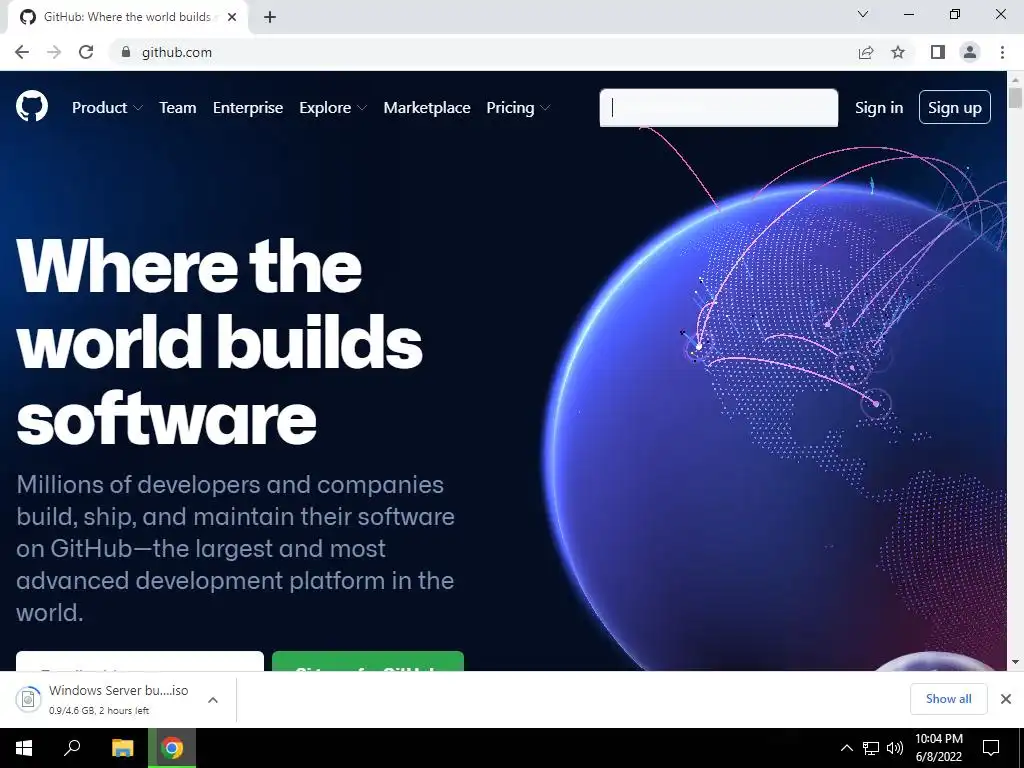The height and width of the screenshot is (768, 1024).
Task: Bookmark this tab with the star icon
Action: [x=898, y=52]
